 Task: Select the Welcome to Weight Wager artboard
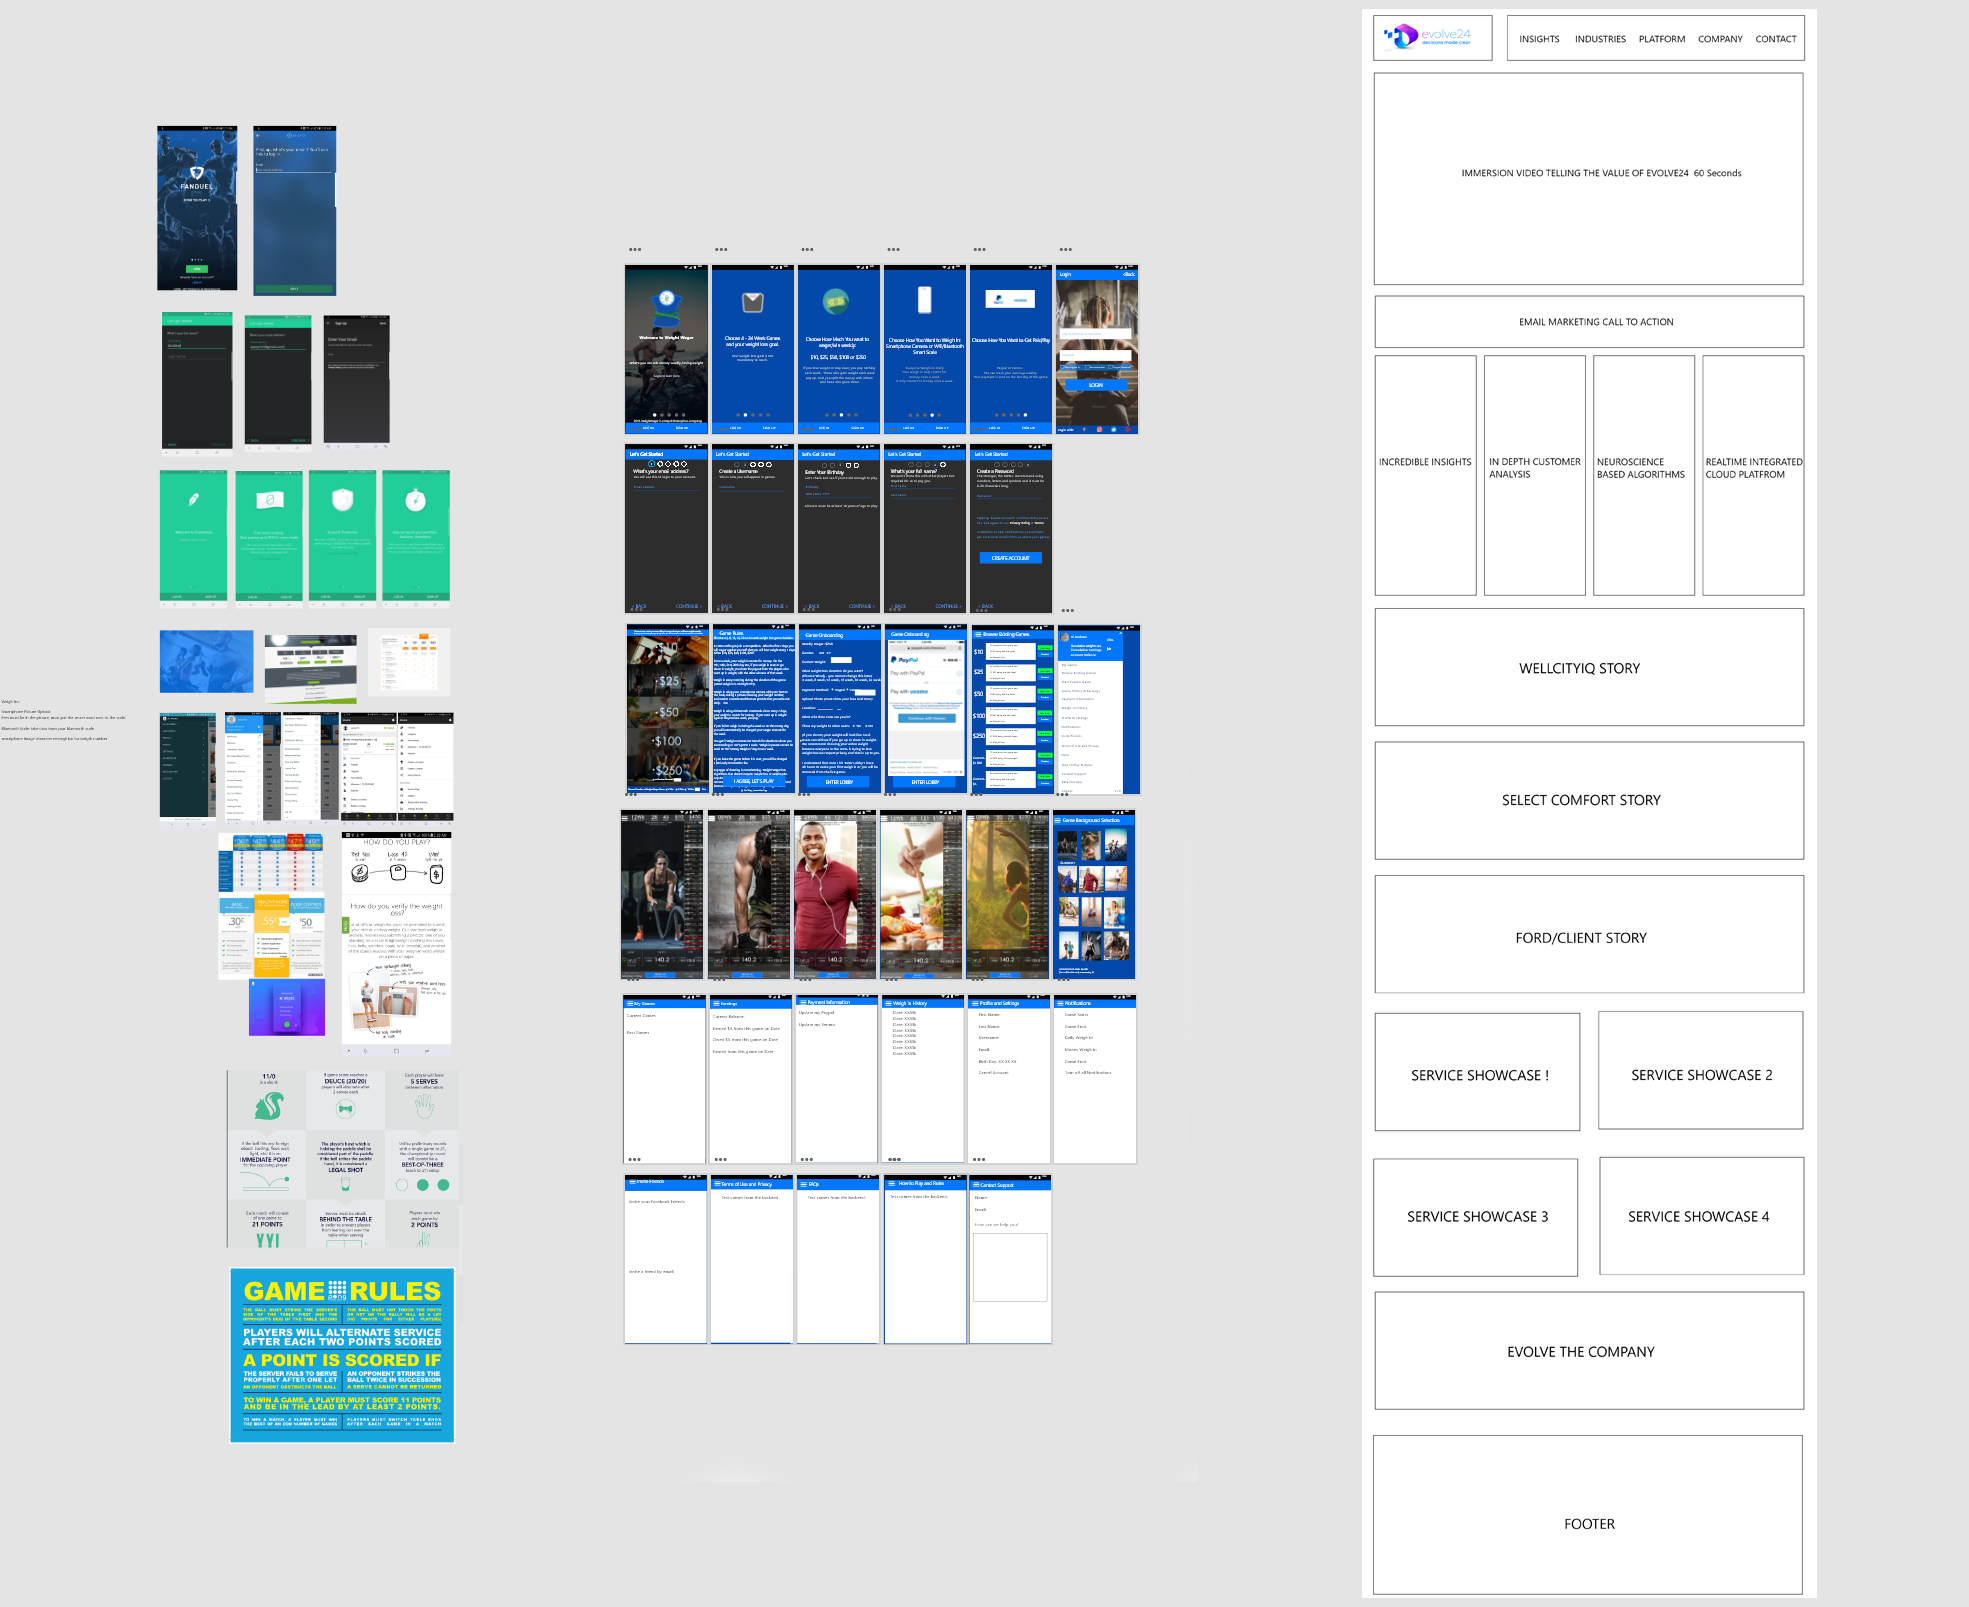pos(666,349)
